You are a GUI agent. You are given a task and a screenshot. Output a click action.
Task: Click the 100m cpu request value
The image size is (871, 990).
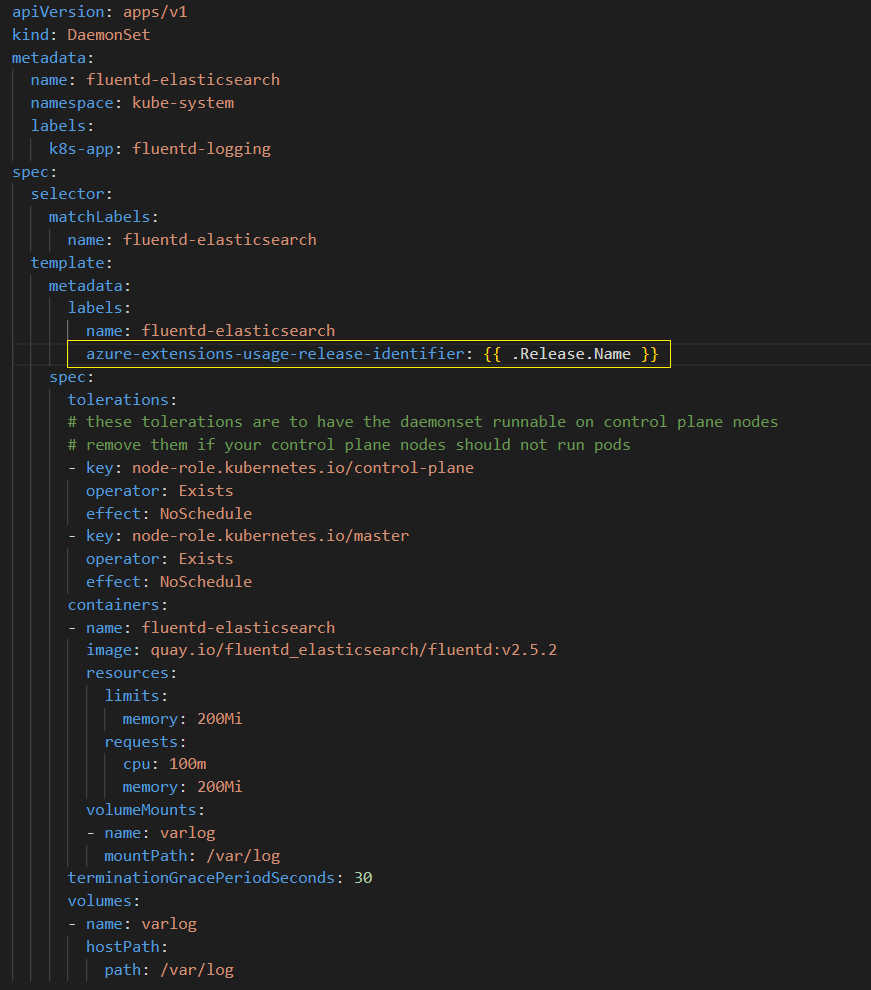point(187,763)
